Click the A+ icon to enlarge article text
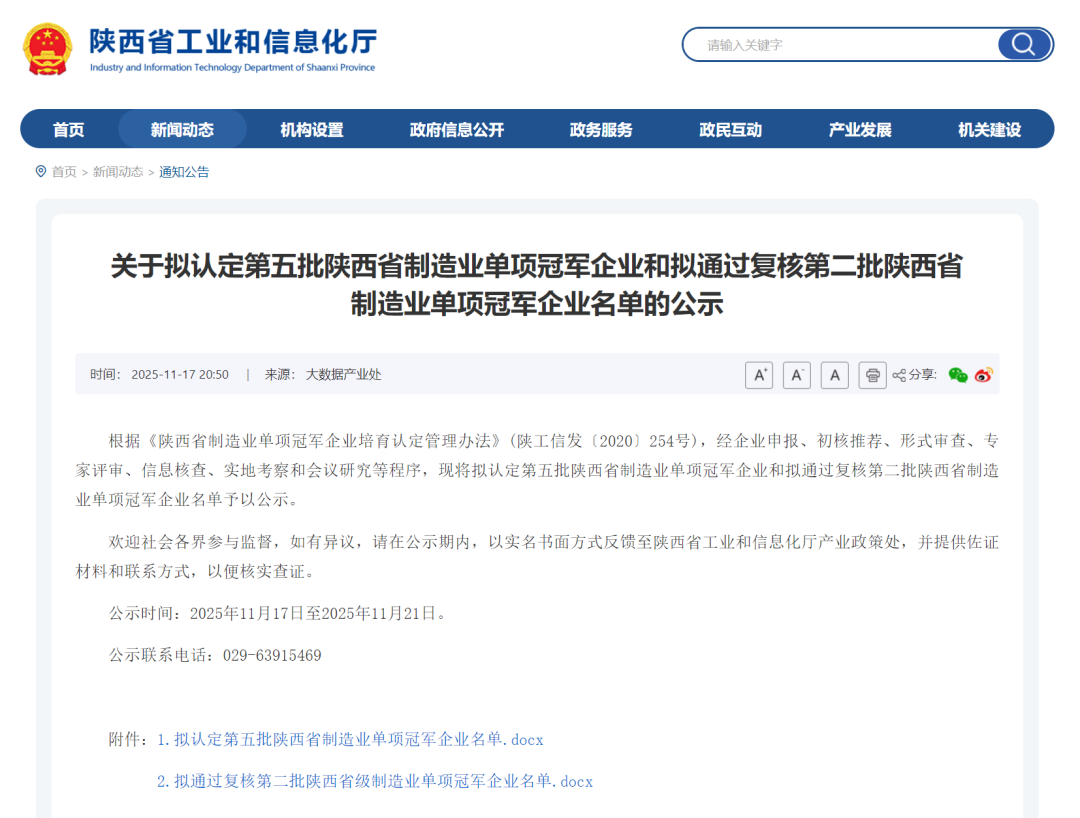Image resolution: width=1080 pixels, height=818 pixels. (x=759, y=375)
